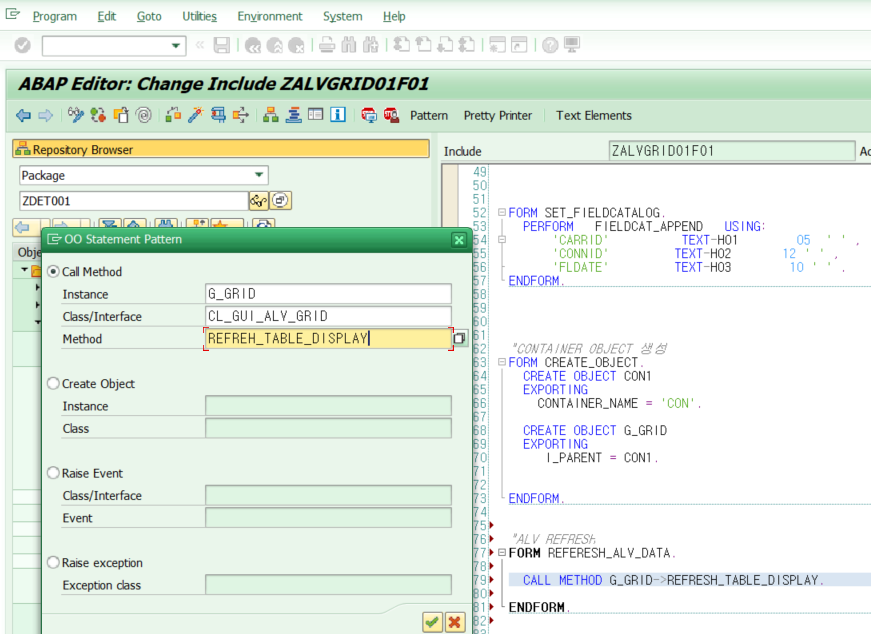The height and width of the screenshot is (634, 871).
Task: Open the Method field value help button
Action: pyautogui.click(x=459, y=338)
